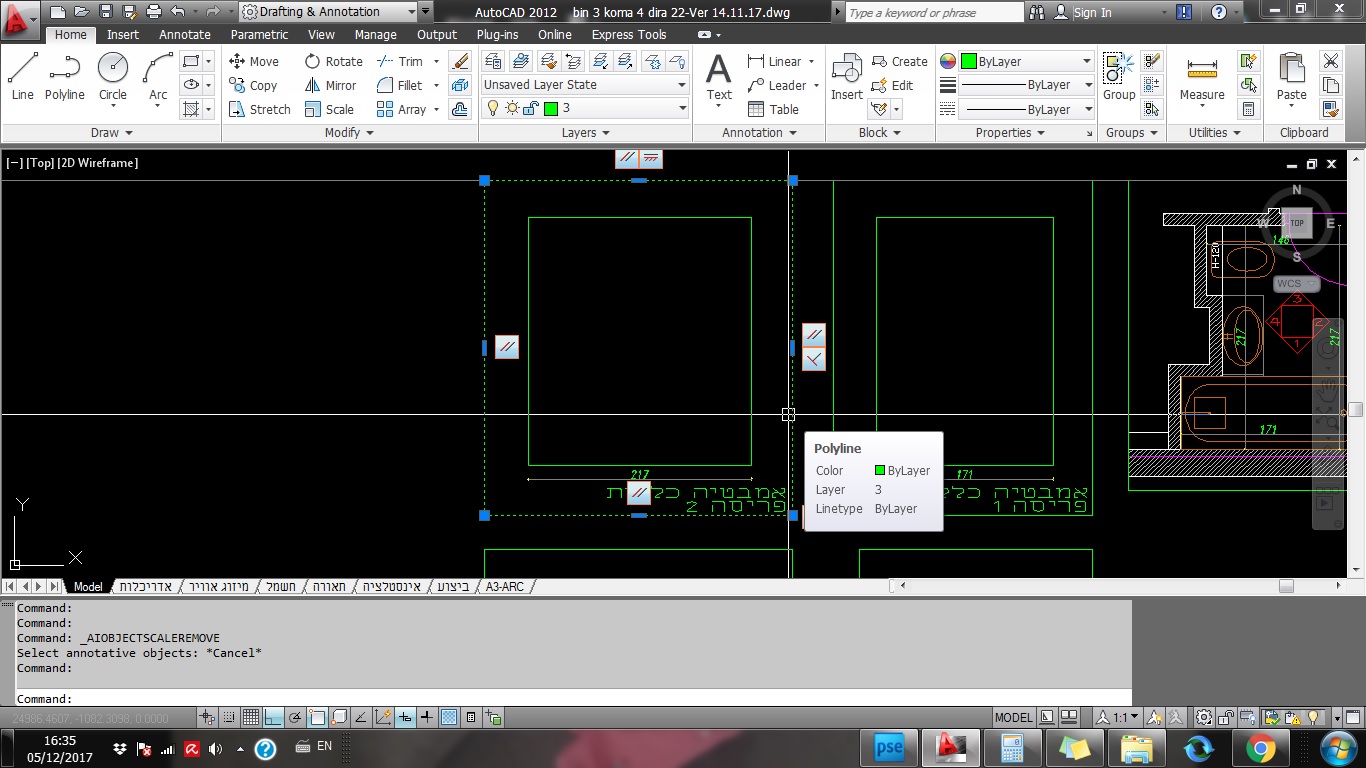Toggle the layer 3 lock icon
The height and width of the screenshot is (768, 1366).
[531, 108]
